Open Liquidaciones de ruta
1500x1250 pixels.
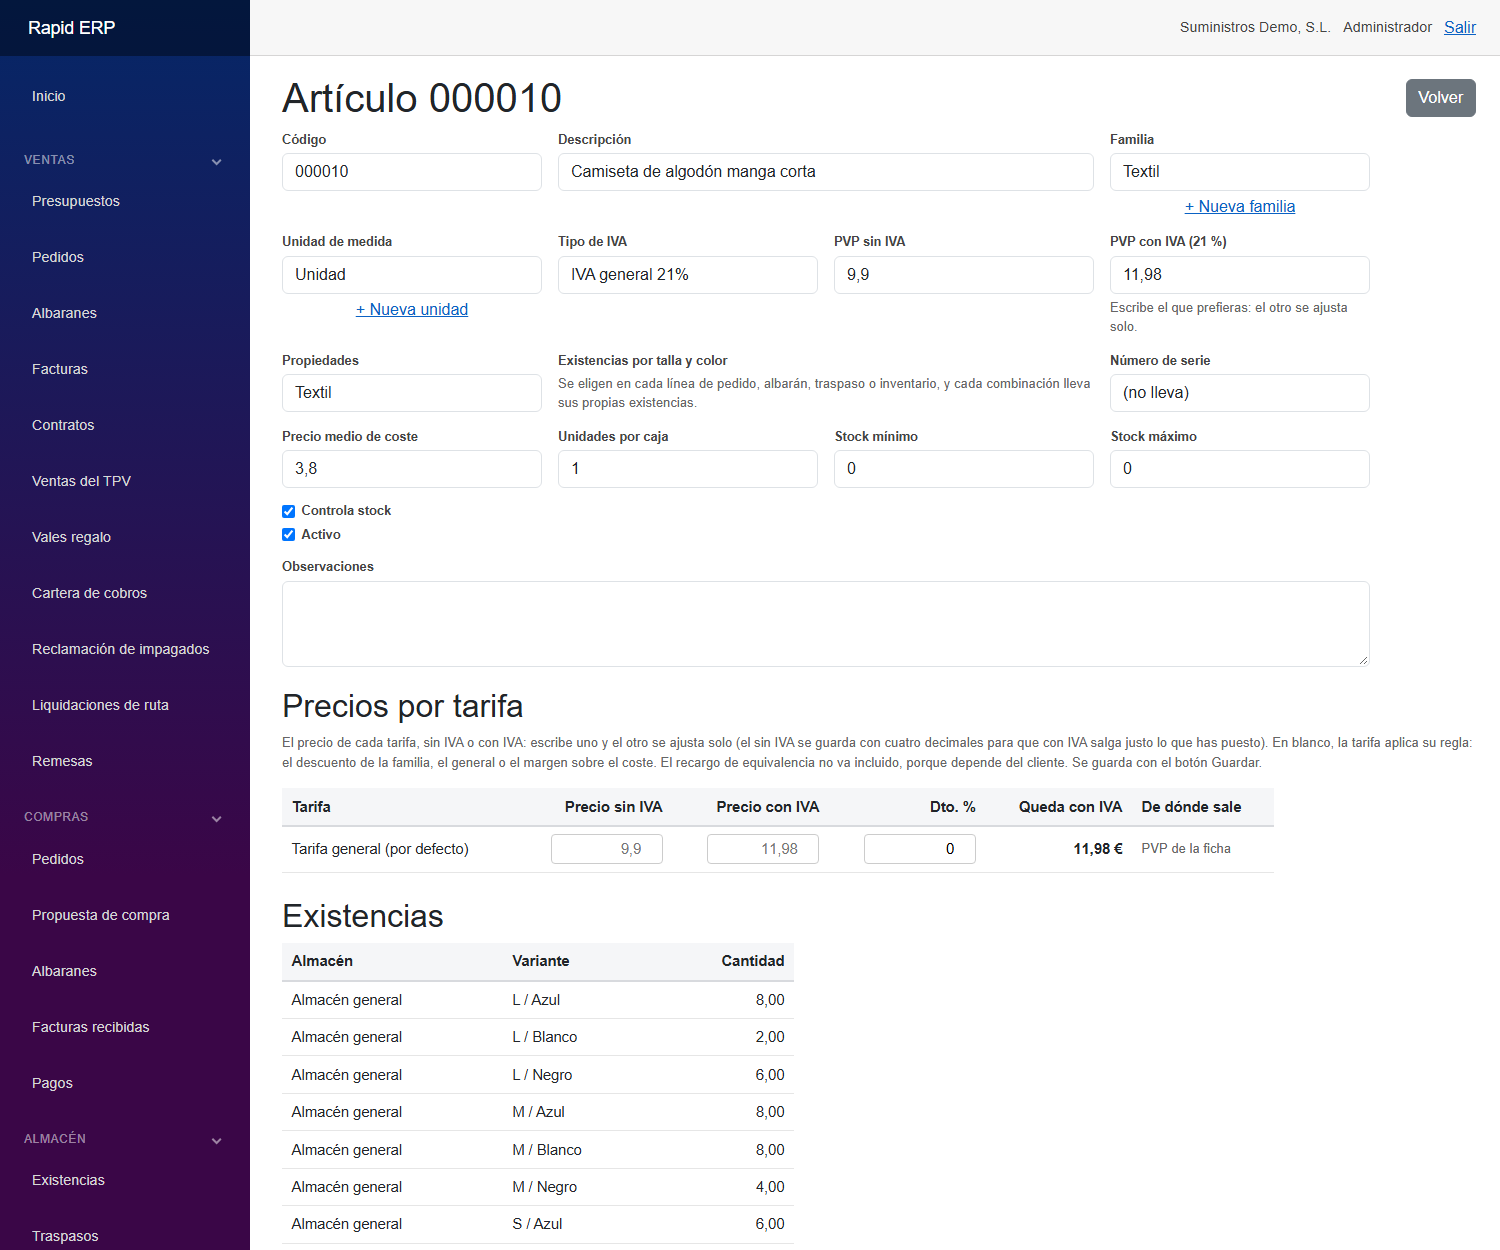pos(100,705)
